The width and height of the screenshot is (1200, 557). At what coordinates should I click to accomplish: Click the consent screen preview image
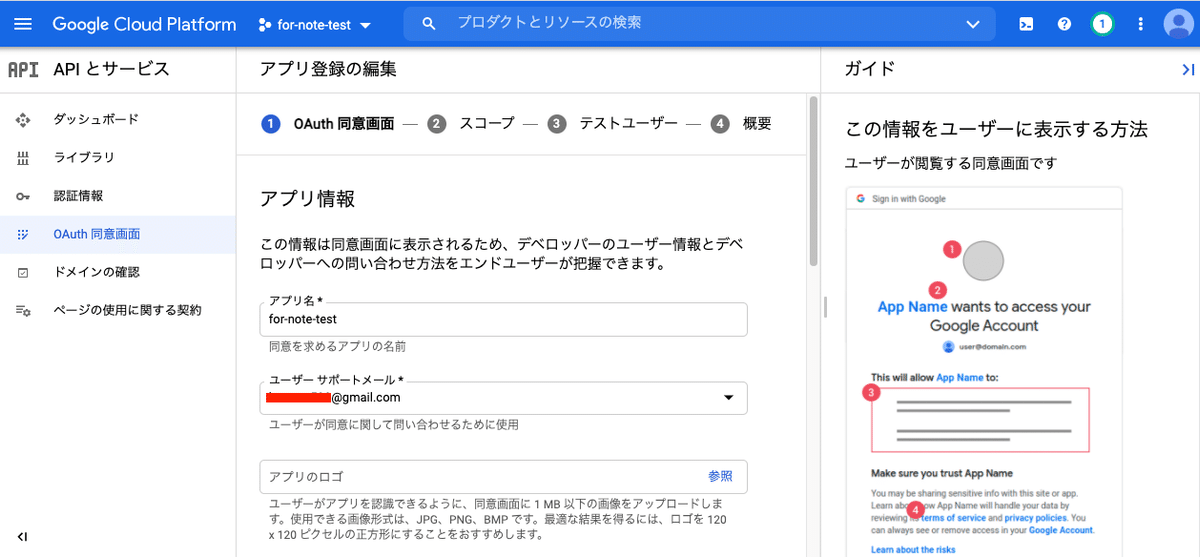tap(984, 372)
